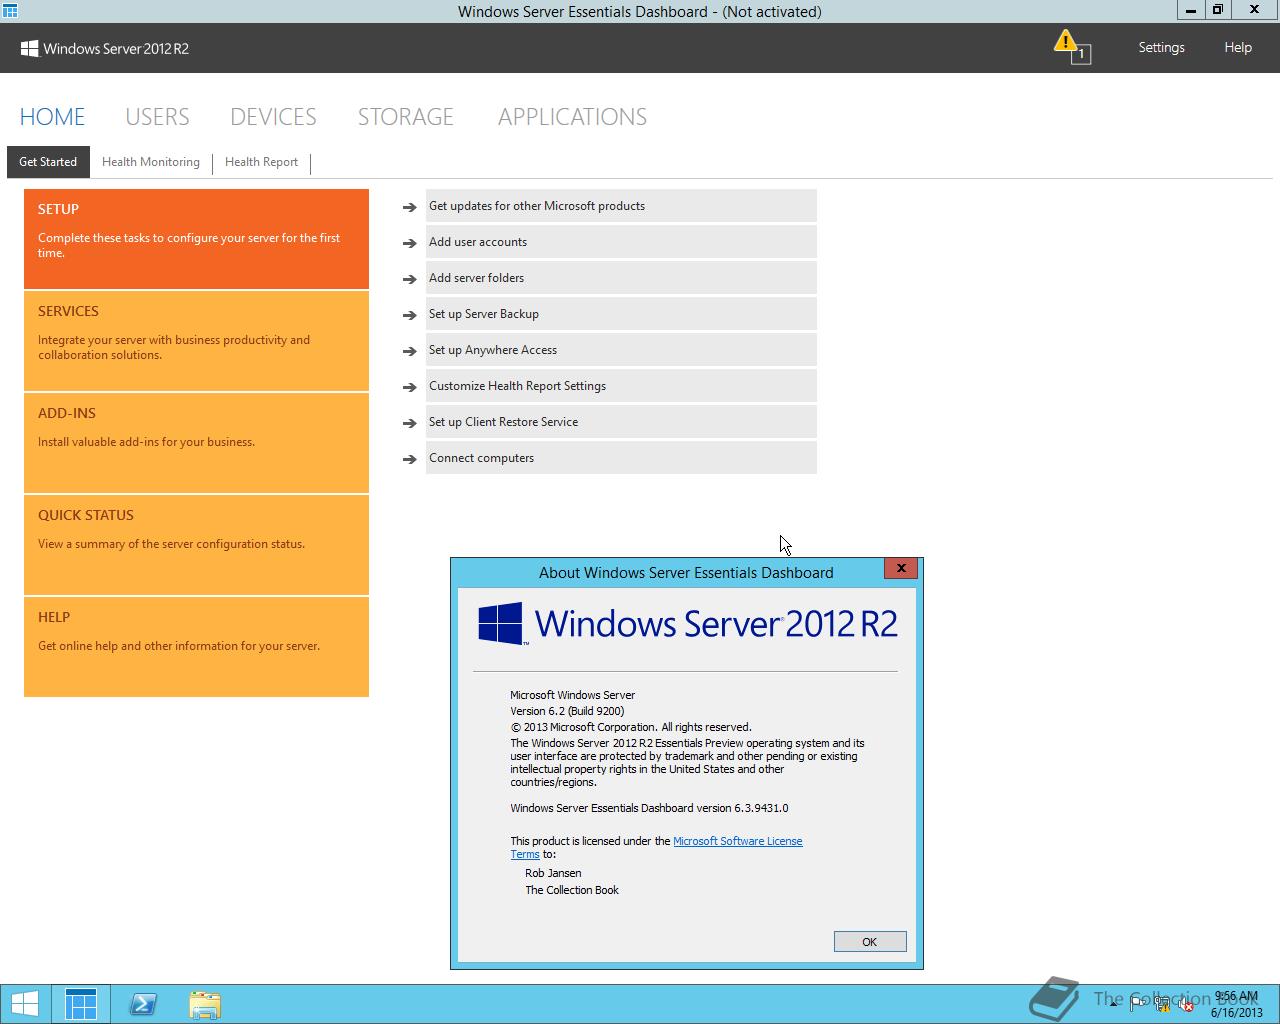Image resolution: width=1280 pixels, height=1024 pixels.
Task: Click the licensee name Rob Jansen
Action: (553, 873)
